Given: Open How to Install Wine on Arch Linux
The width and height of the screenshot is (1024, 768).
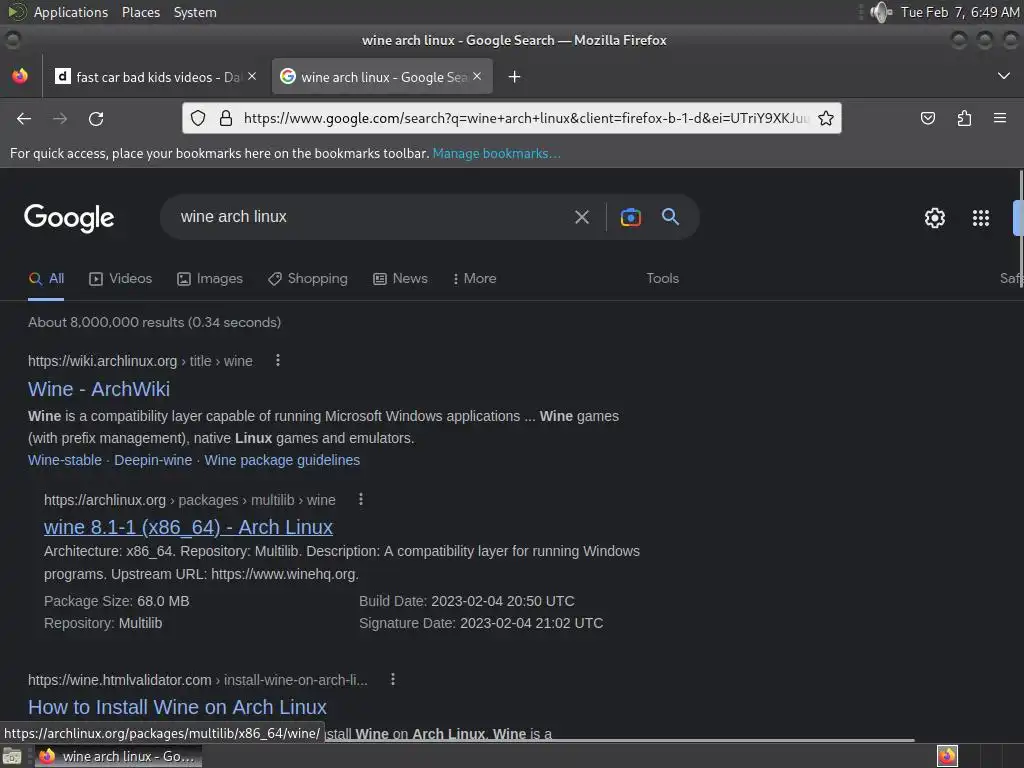Looking at the screenshot, I should pyautogui.click(x=177, y=707).
